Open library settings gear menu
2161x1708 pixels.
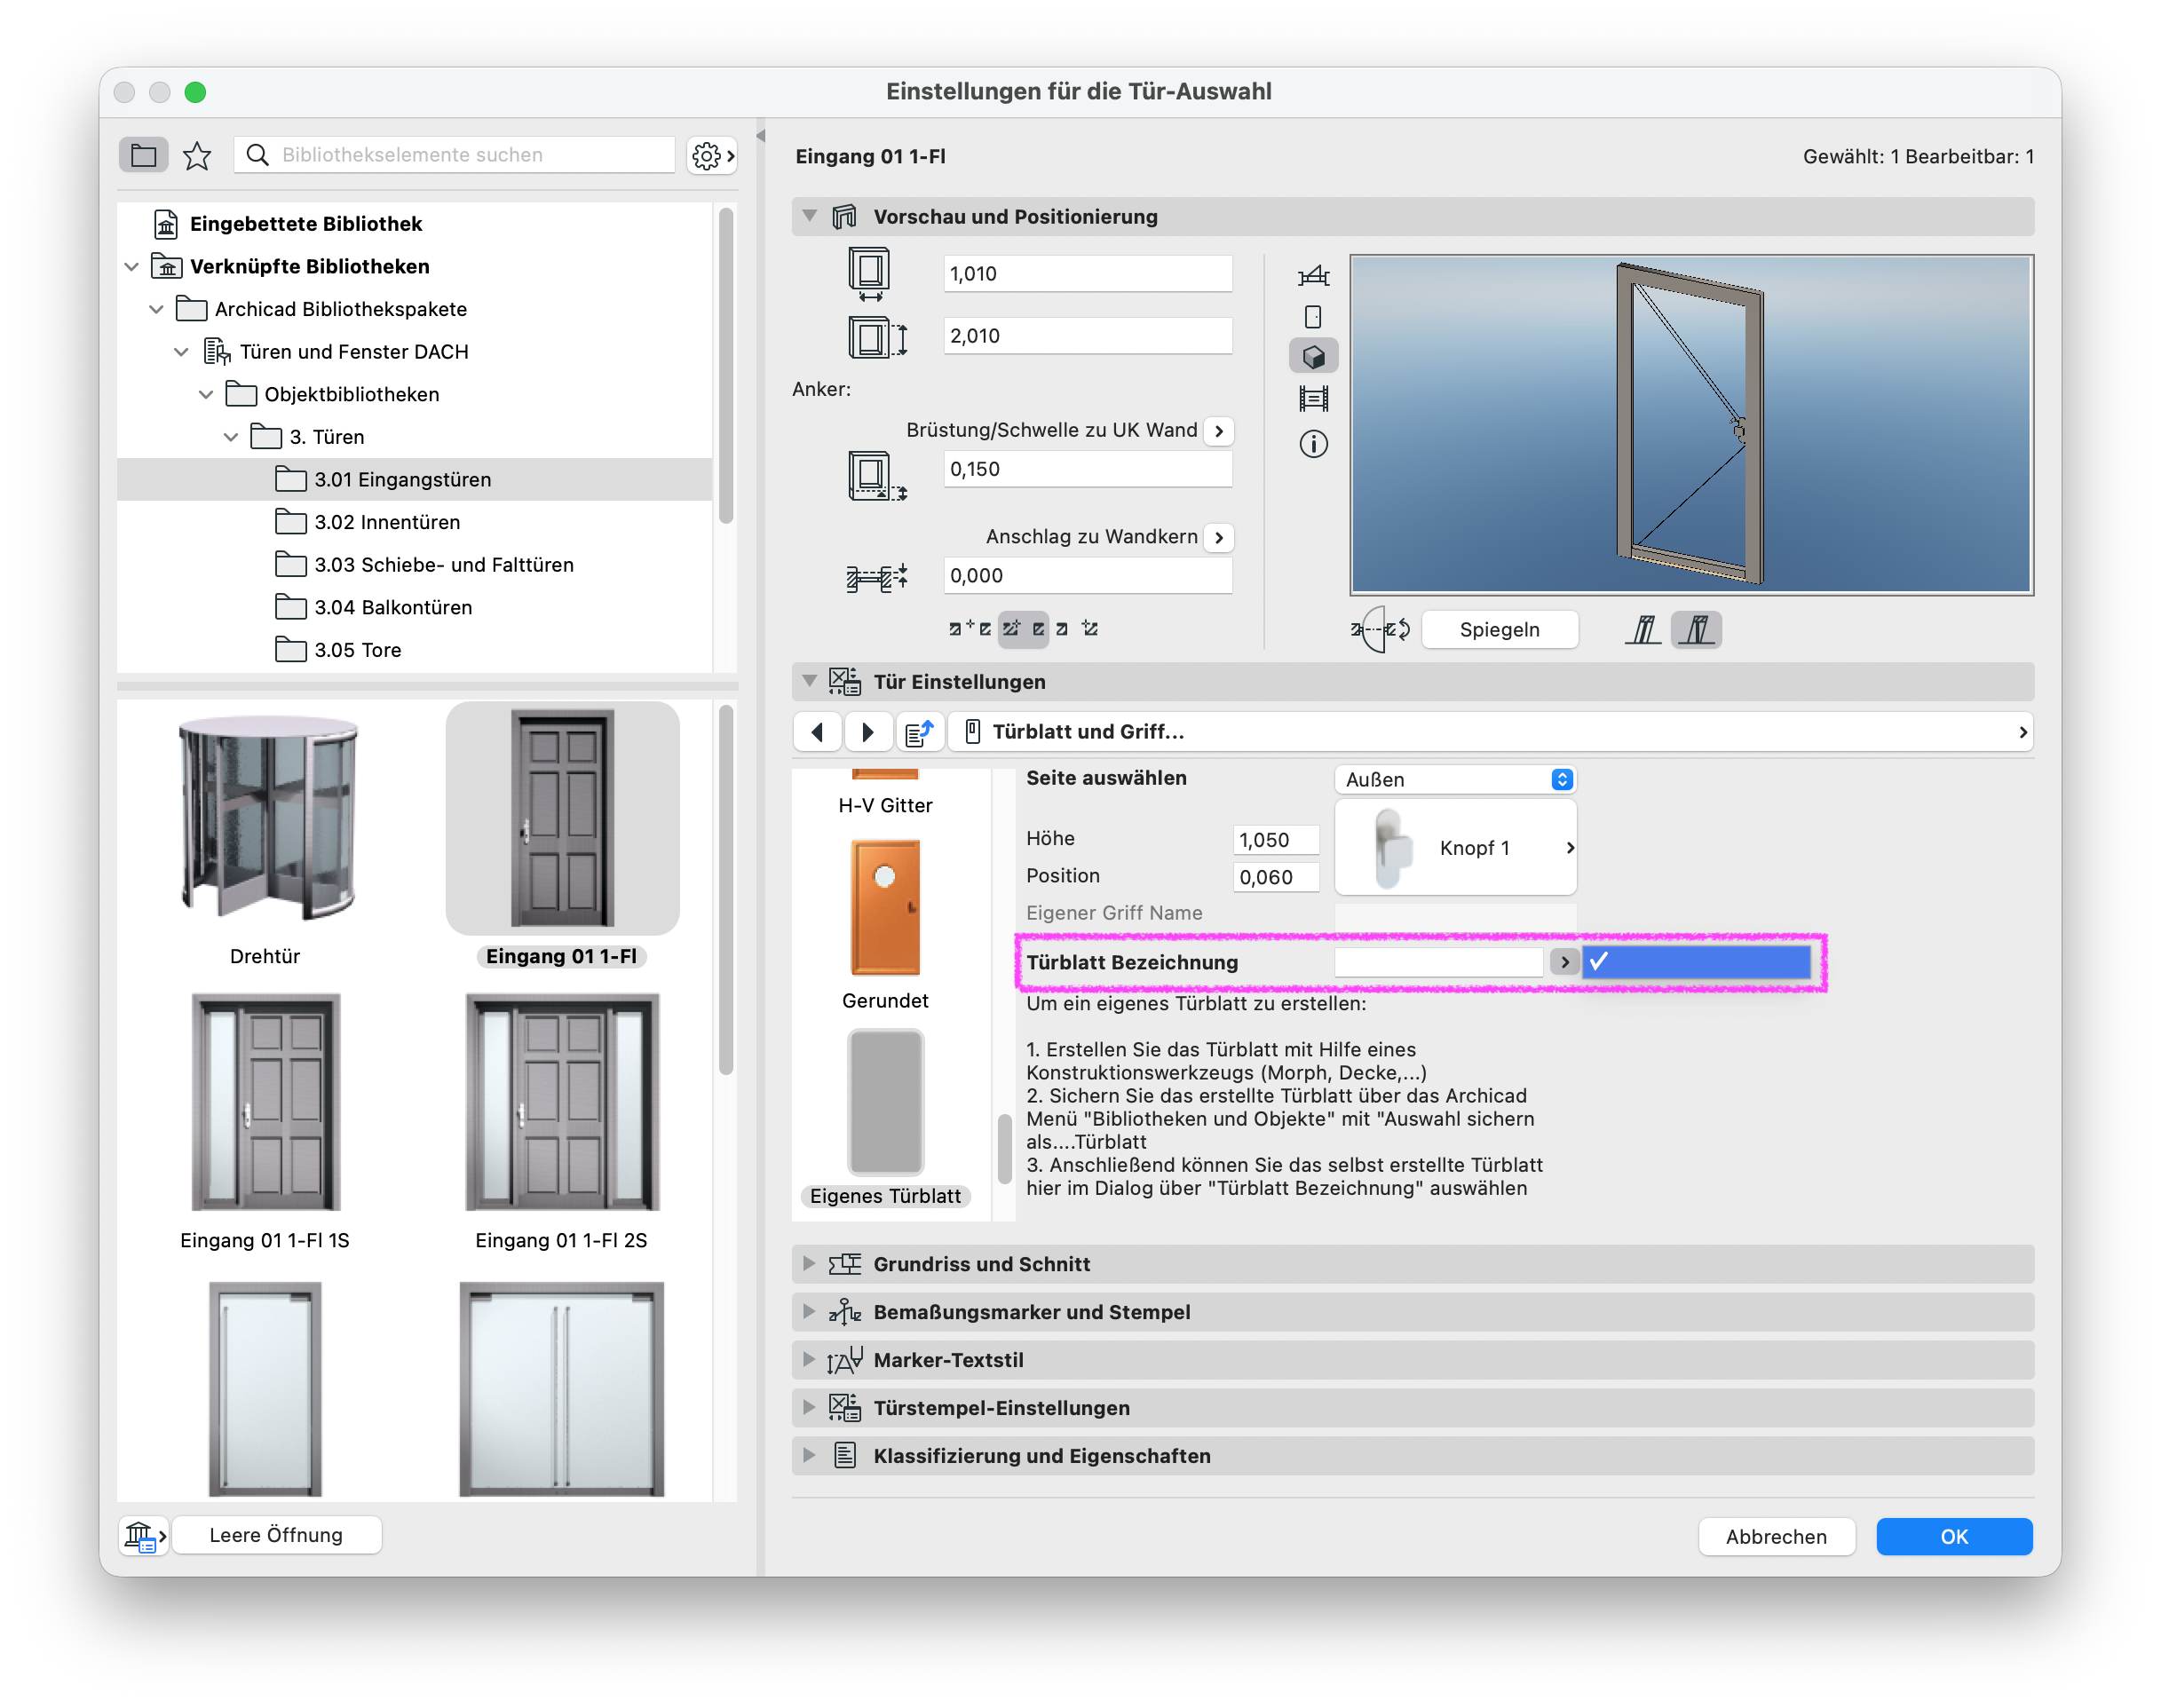click(x=712, y=155)
